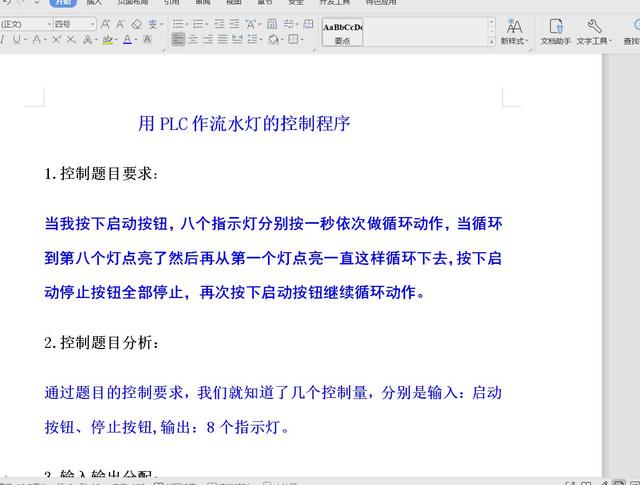The image size is (640, 485).
Task: Open the phonetic guide (变) tool
Action: tap(153, 24)
